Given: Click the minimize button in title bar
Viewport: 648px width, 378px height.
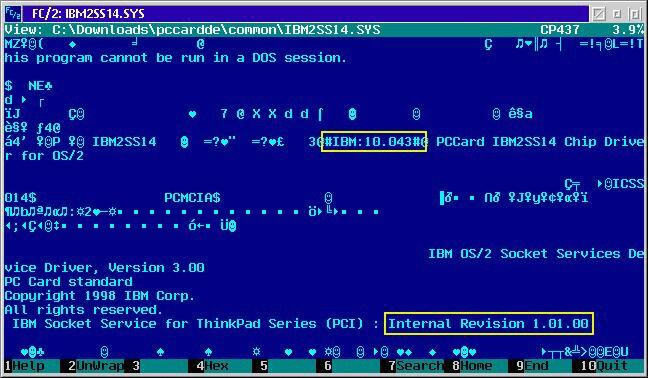Looking at the screenshot, I should click(617, 14).
